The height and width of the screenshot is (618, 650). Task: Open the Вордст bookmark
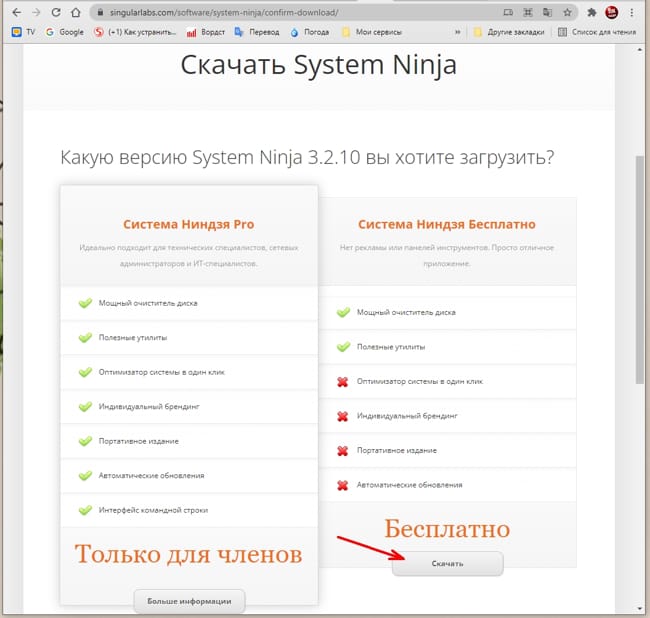coord(206,32)
